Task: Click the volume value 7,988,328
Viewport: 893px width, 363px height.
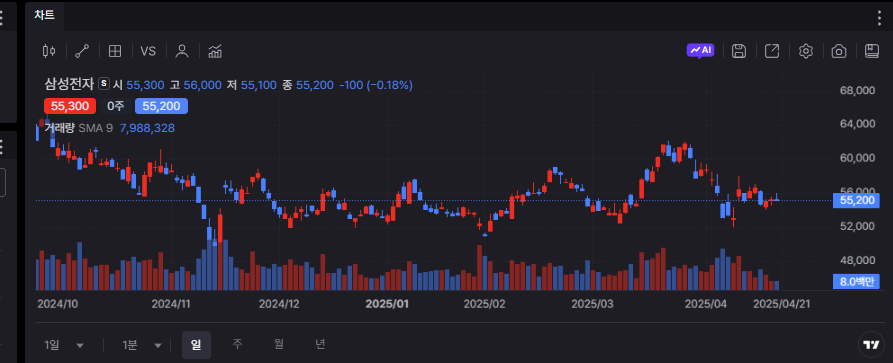Action: coord(147,128)
